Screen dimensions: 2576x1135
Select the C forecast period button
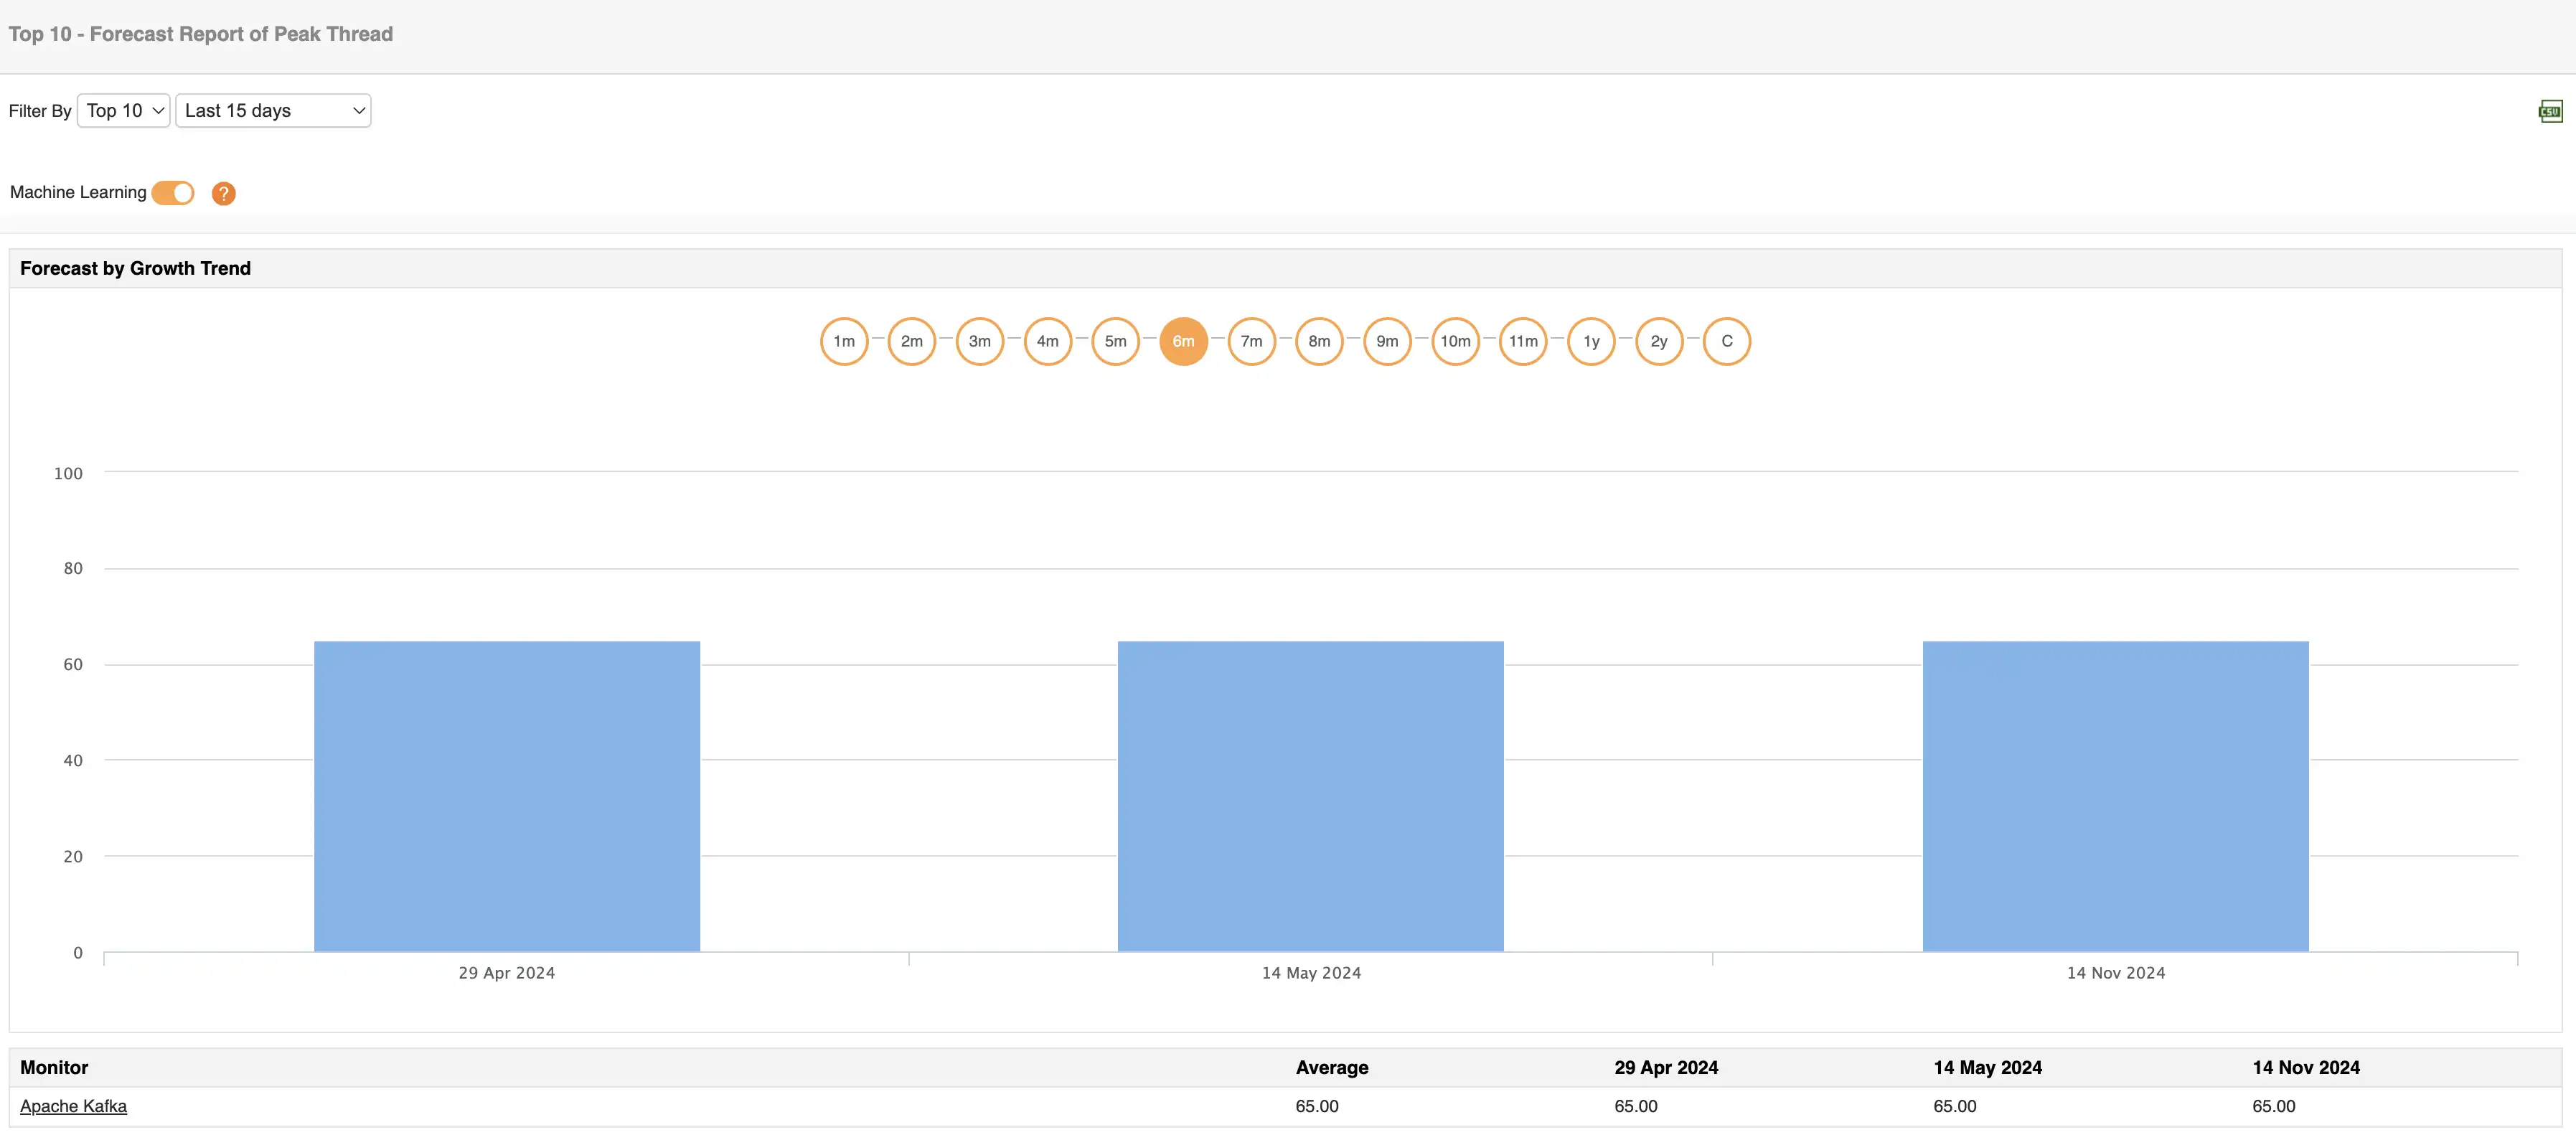1729,340
